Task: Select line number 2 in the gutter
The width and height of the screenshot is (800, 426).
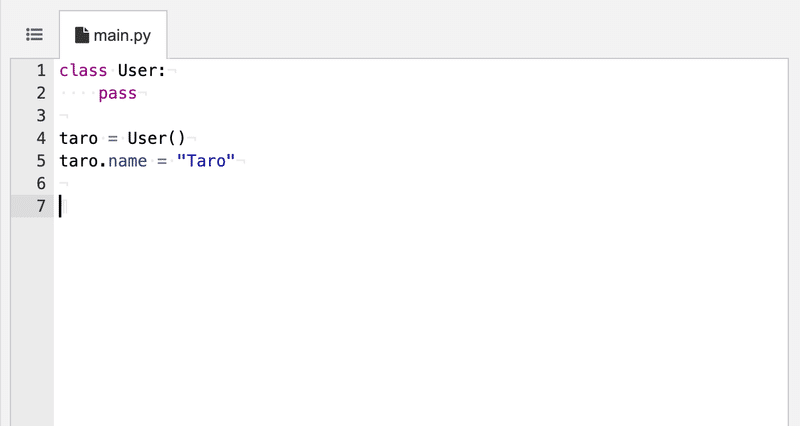Action: pyautogui.click(x=40, y=93)
